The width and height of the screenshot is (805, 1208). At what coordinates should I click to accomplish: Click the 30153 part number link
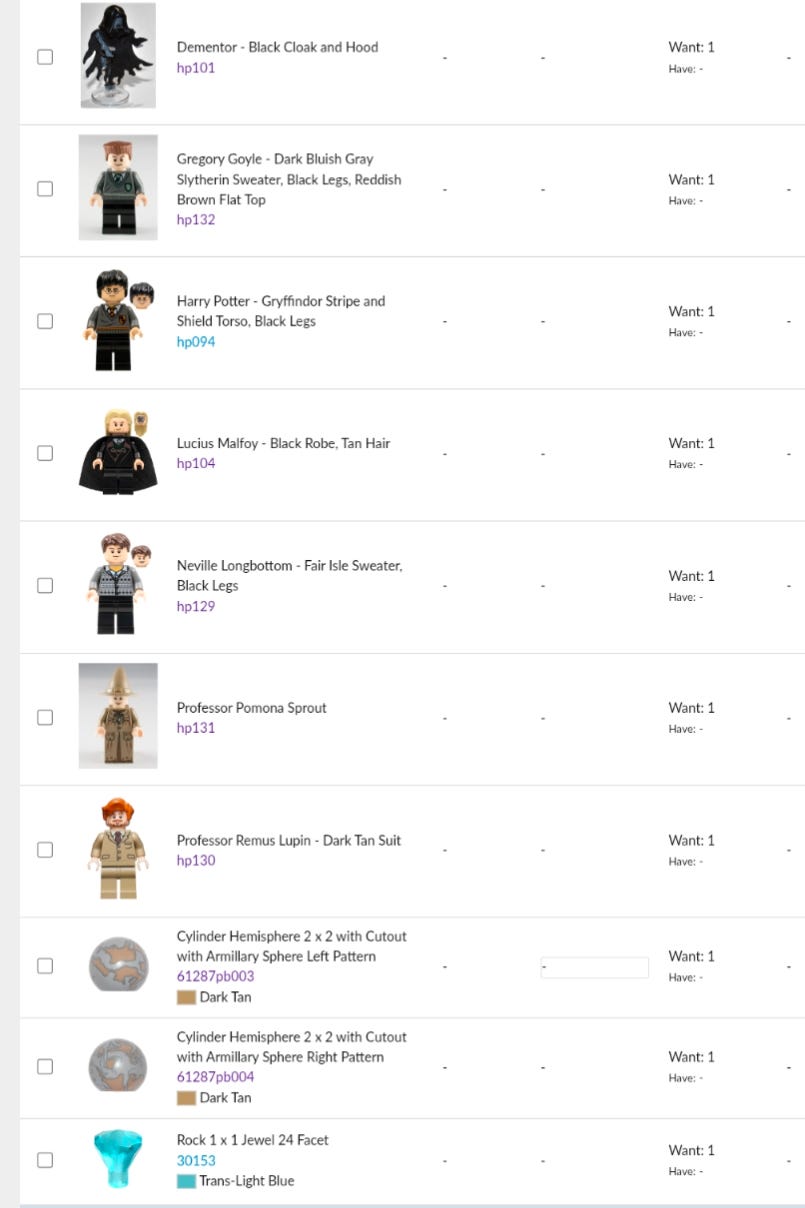point(196,1161)
